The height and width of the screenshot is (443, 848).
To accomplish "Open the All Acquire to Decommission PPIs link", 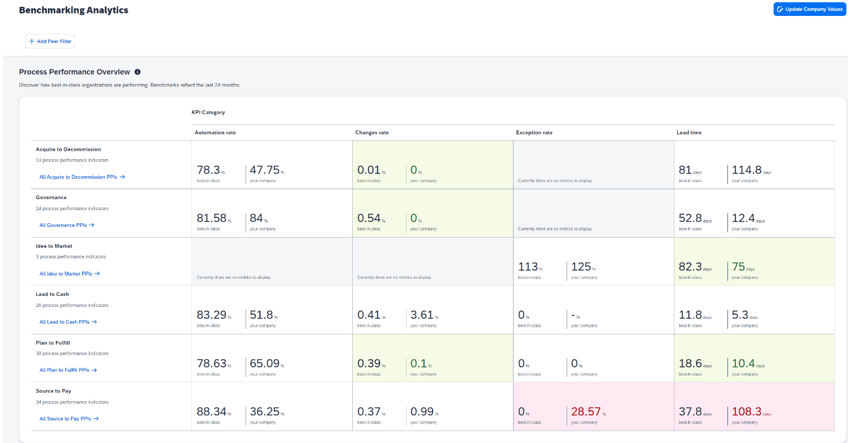I will (x=78, y=177).
